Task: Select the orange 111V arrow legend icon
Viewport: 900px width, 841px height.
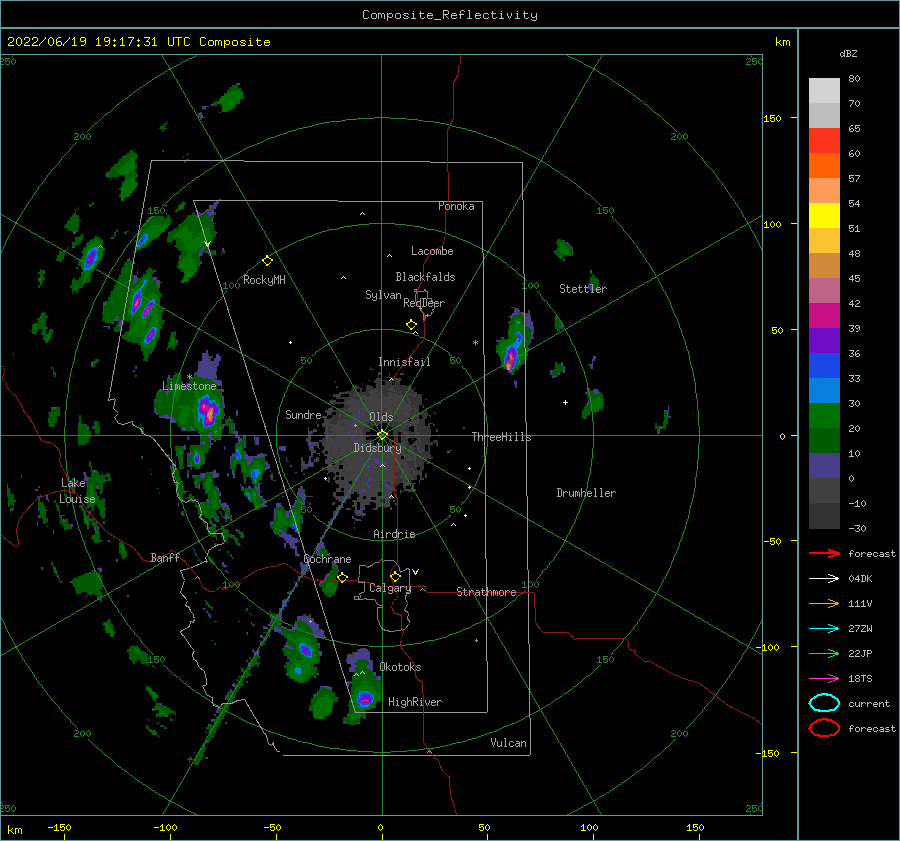Action: [x=824, y=603]
